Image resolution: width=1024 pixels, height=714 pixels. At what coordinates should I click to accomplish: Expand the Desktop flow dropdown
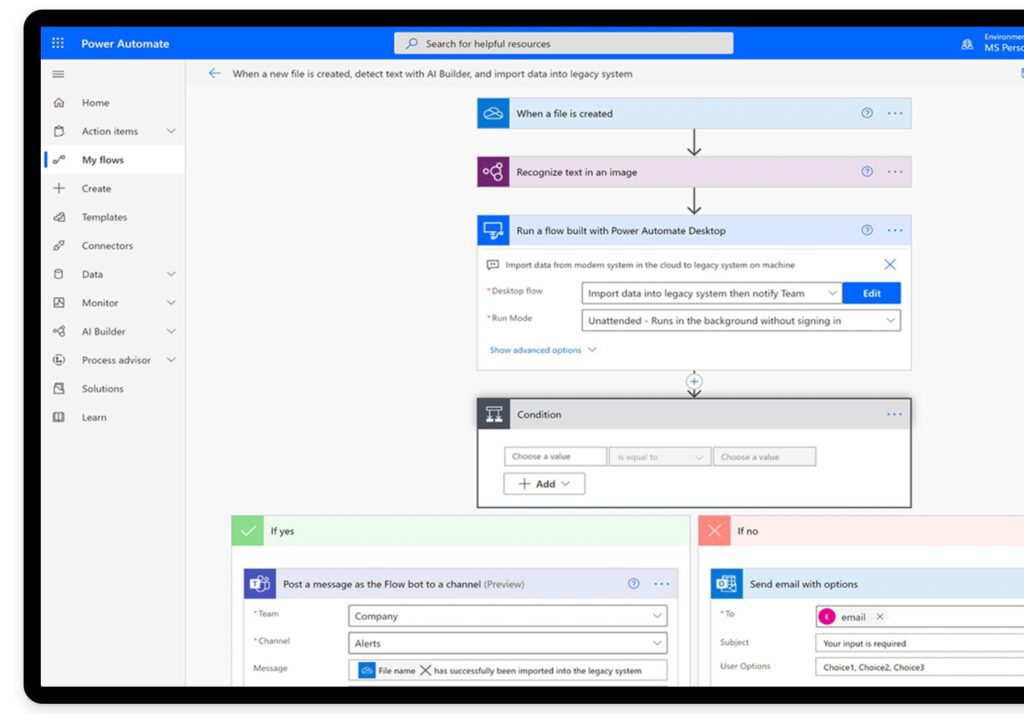832,293
